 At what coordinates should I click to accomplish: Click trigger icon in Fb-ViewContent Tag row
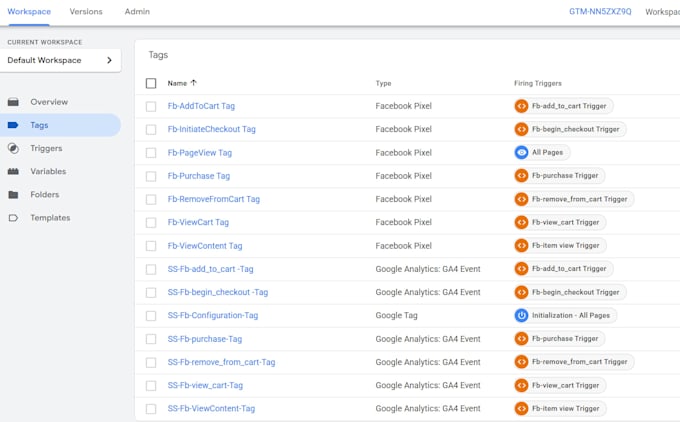[521, 245]
